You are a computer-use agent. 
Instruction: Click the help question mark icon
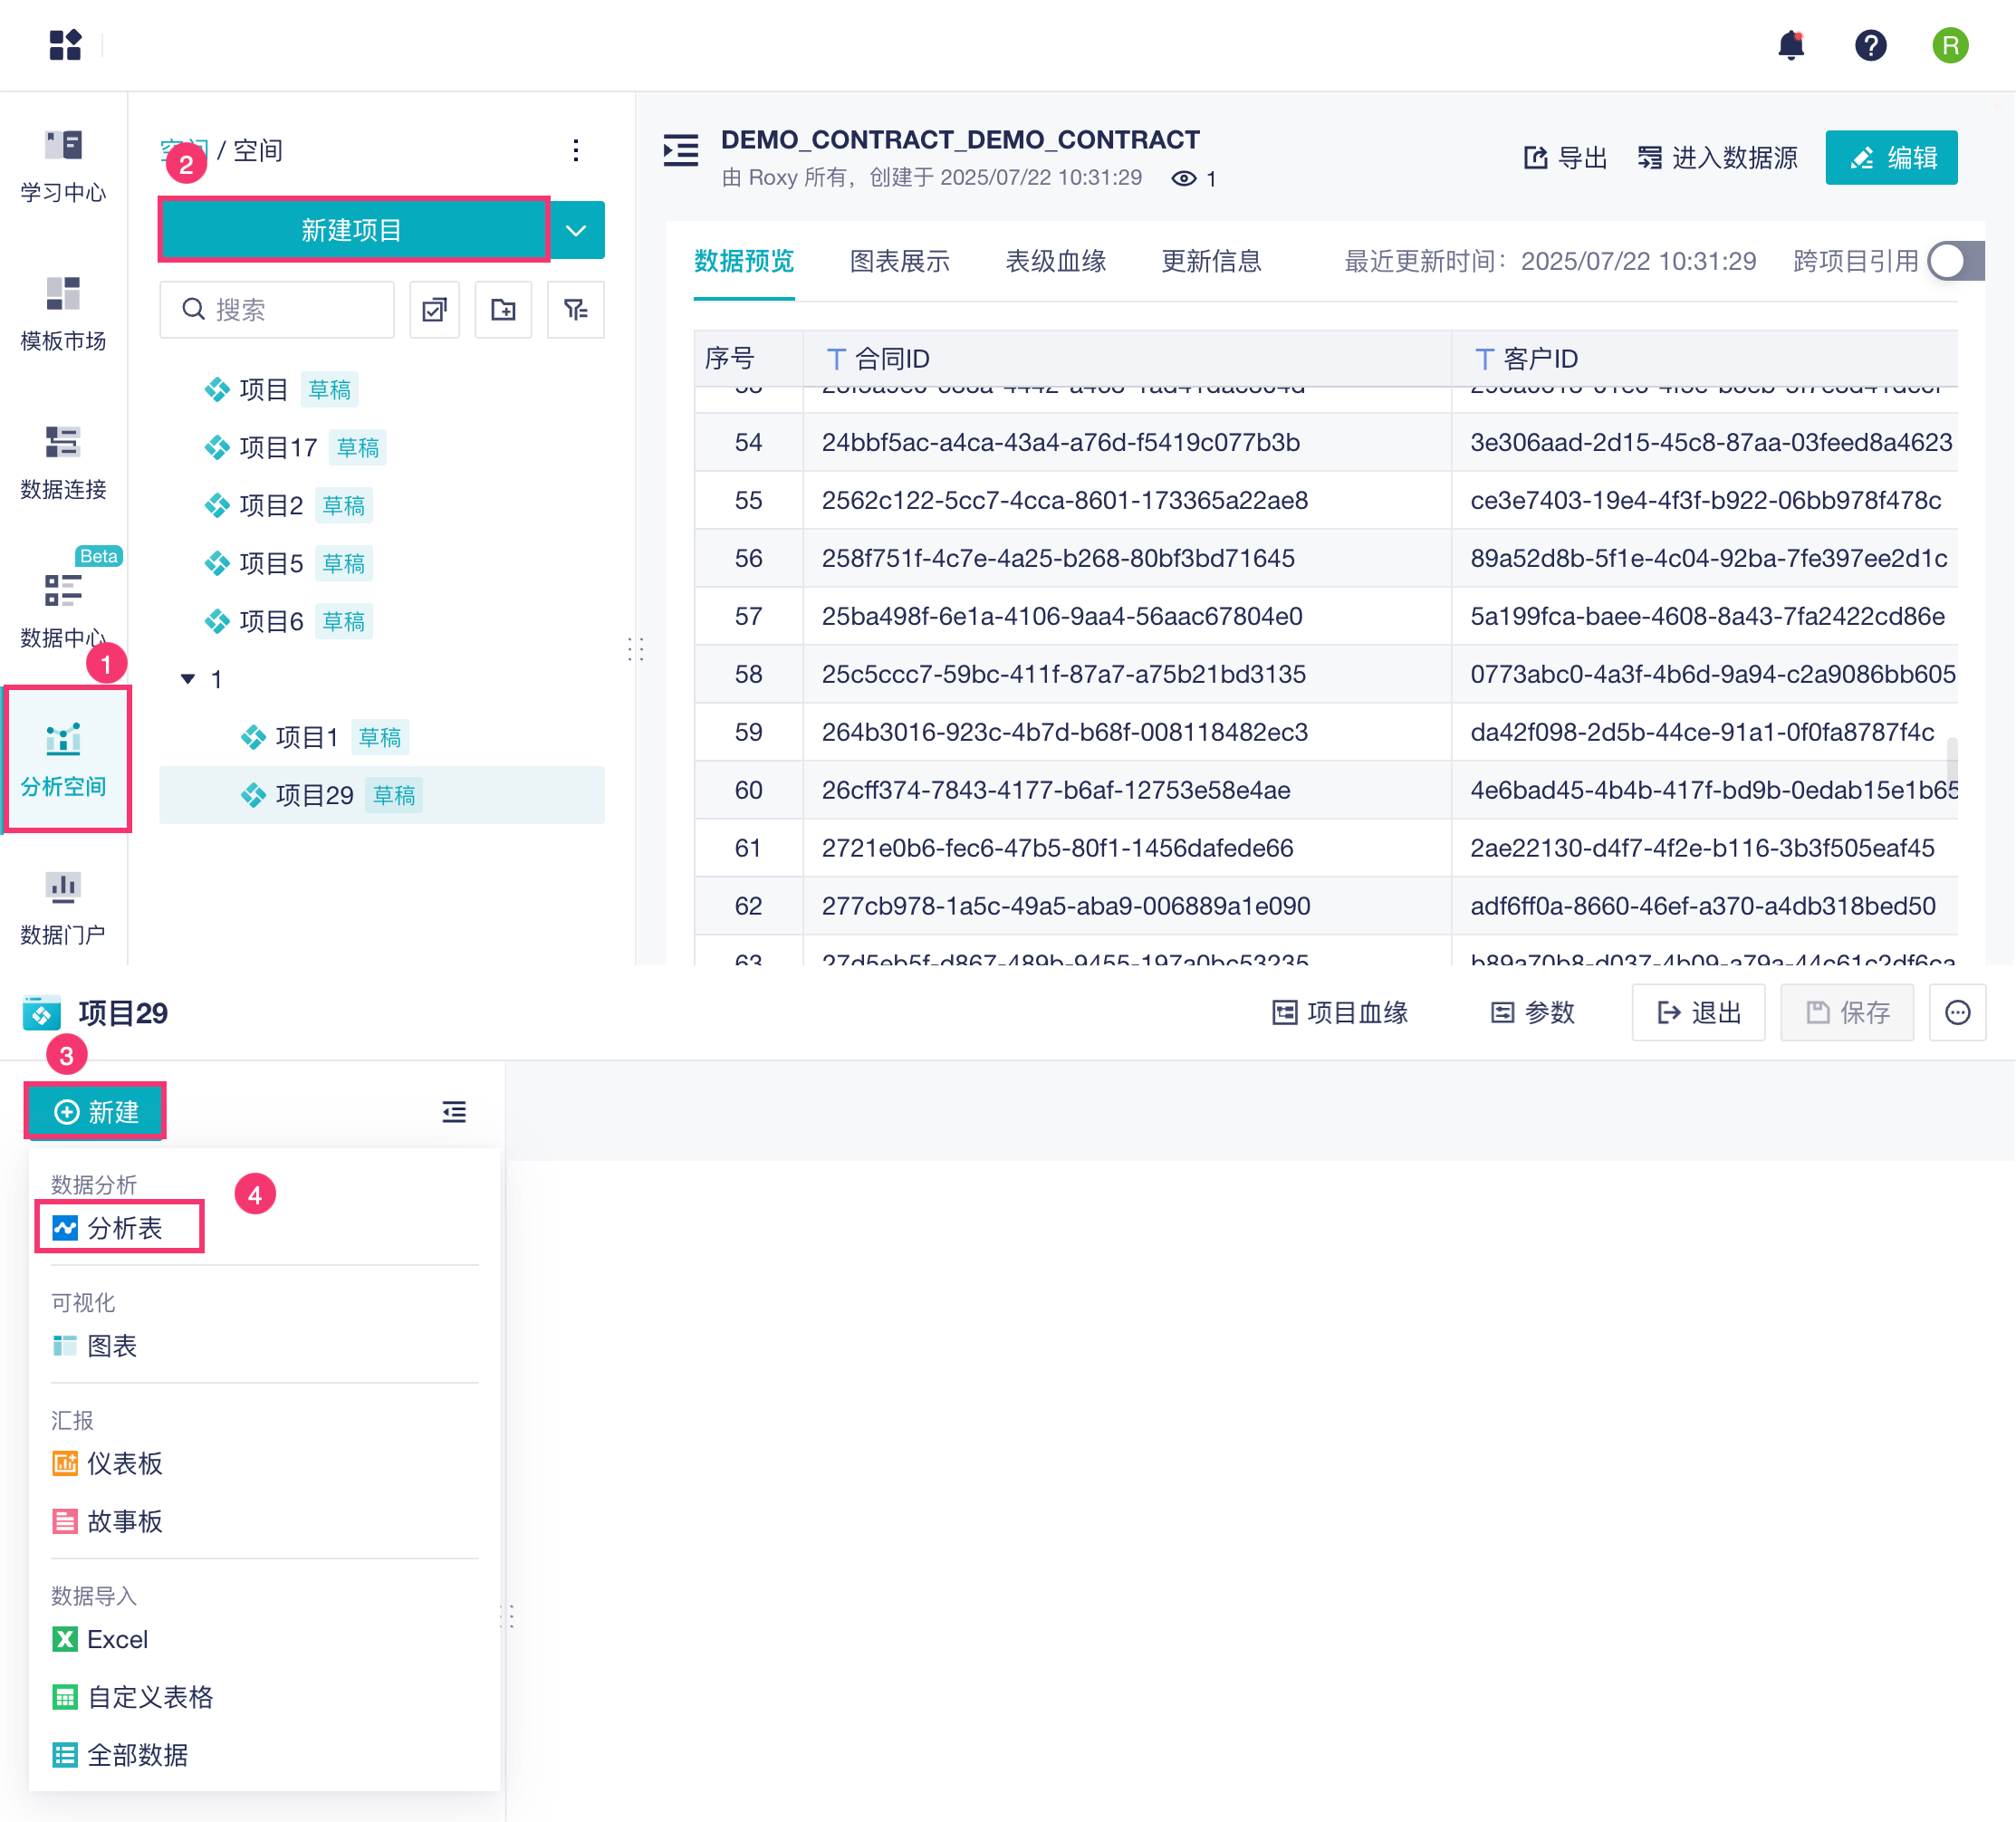(1869, 45)
